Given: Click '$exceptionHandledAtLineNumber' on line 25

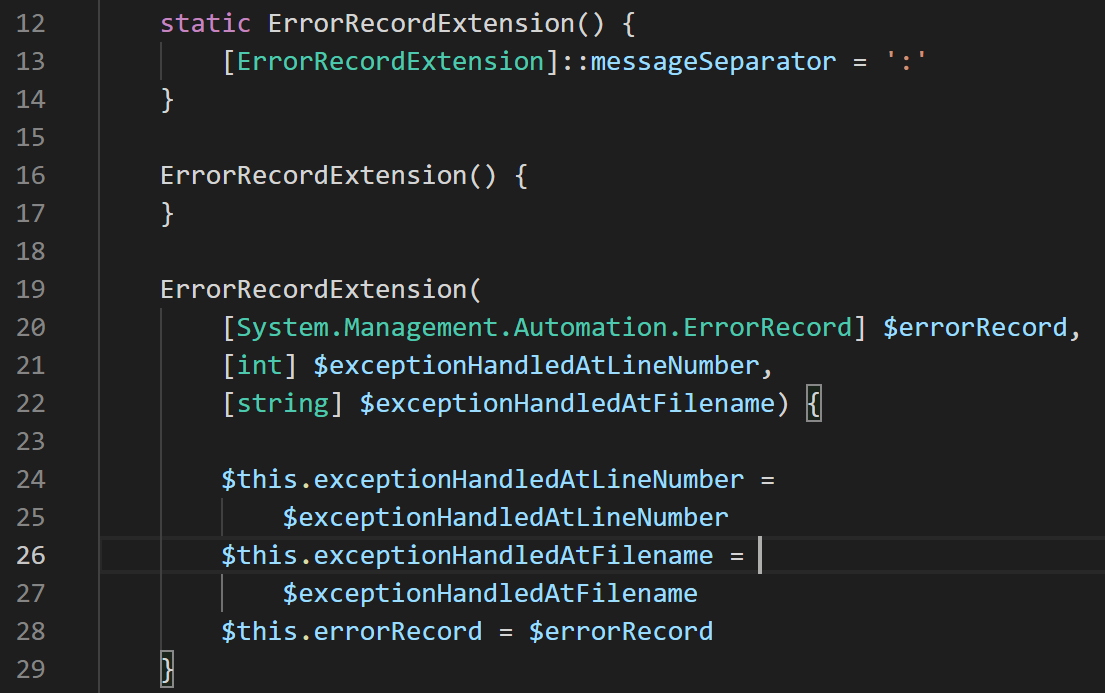Looking at the screenshot, I should [x=505, y=518].
